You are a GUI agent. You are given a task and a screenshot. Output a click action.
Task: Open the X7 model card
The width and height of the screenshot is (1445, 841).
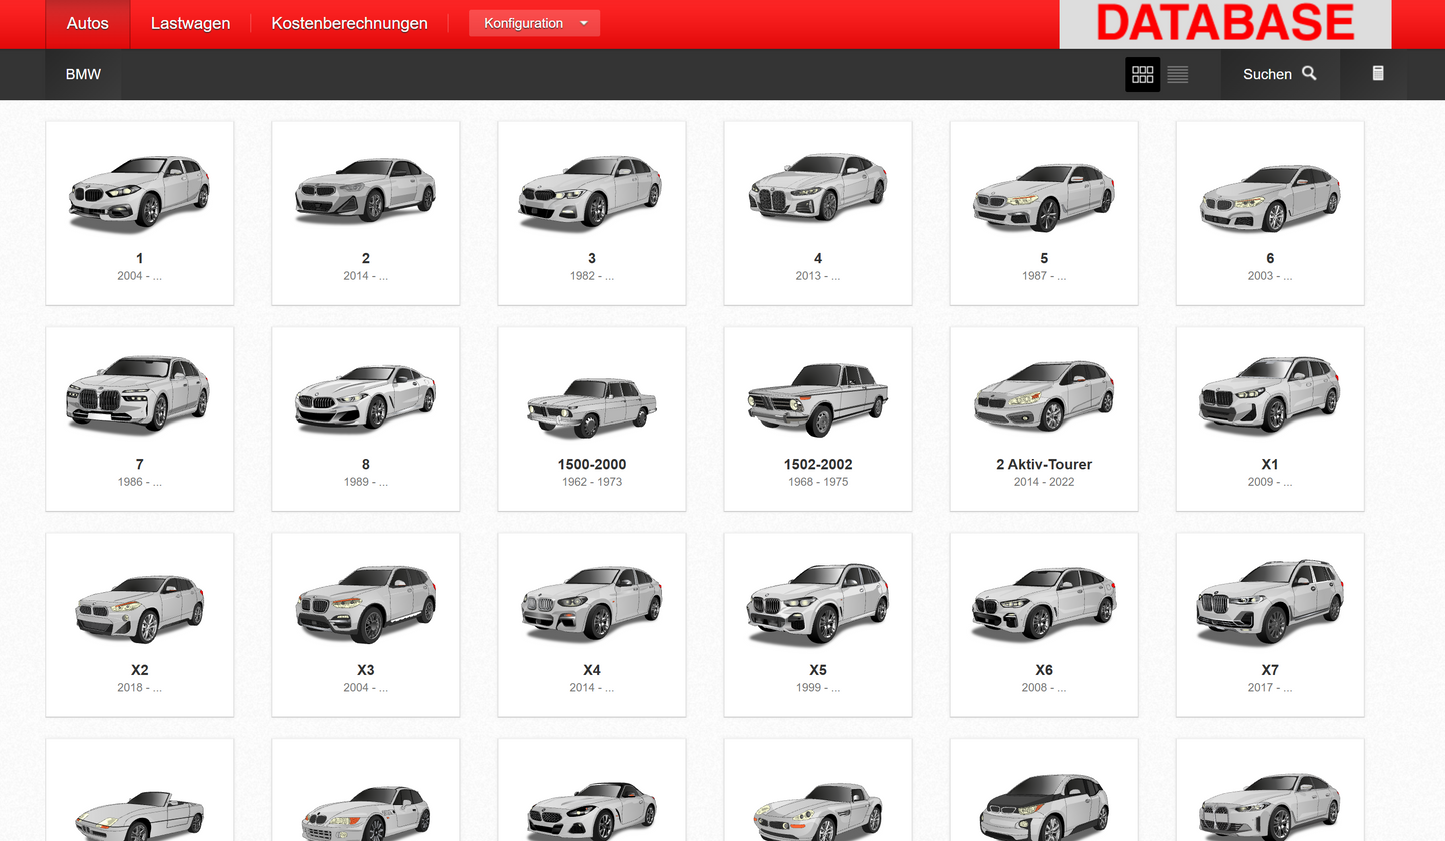click(x=1270, y=625)
